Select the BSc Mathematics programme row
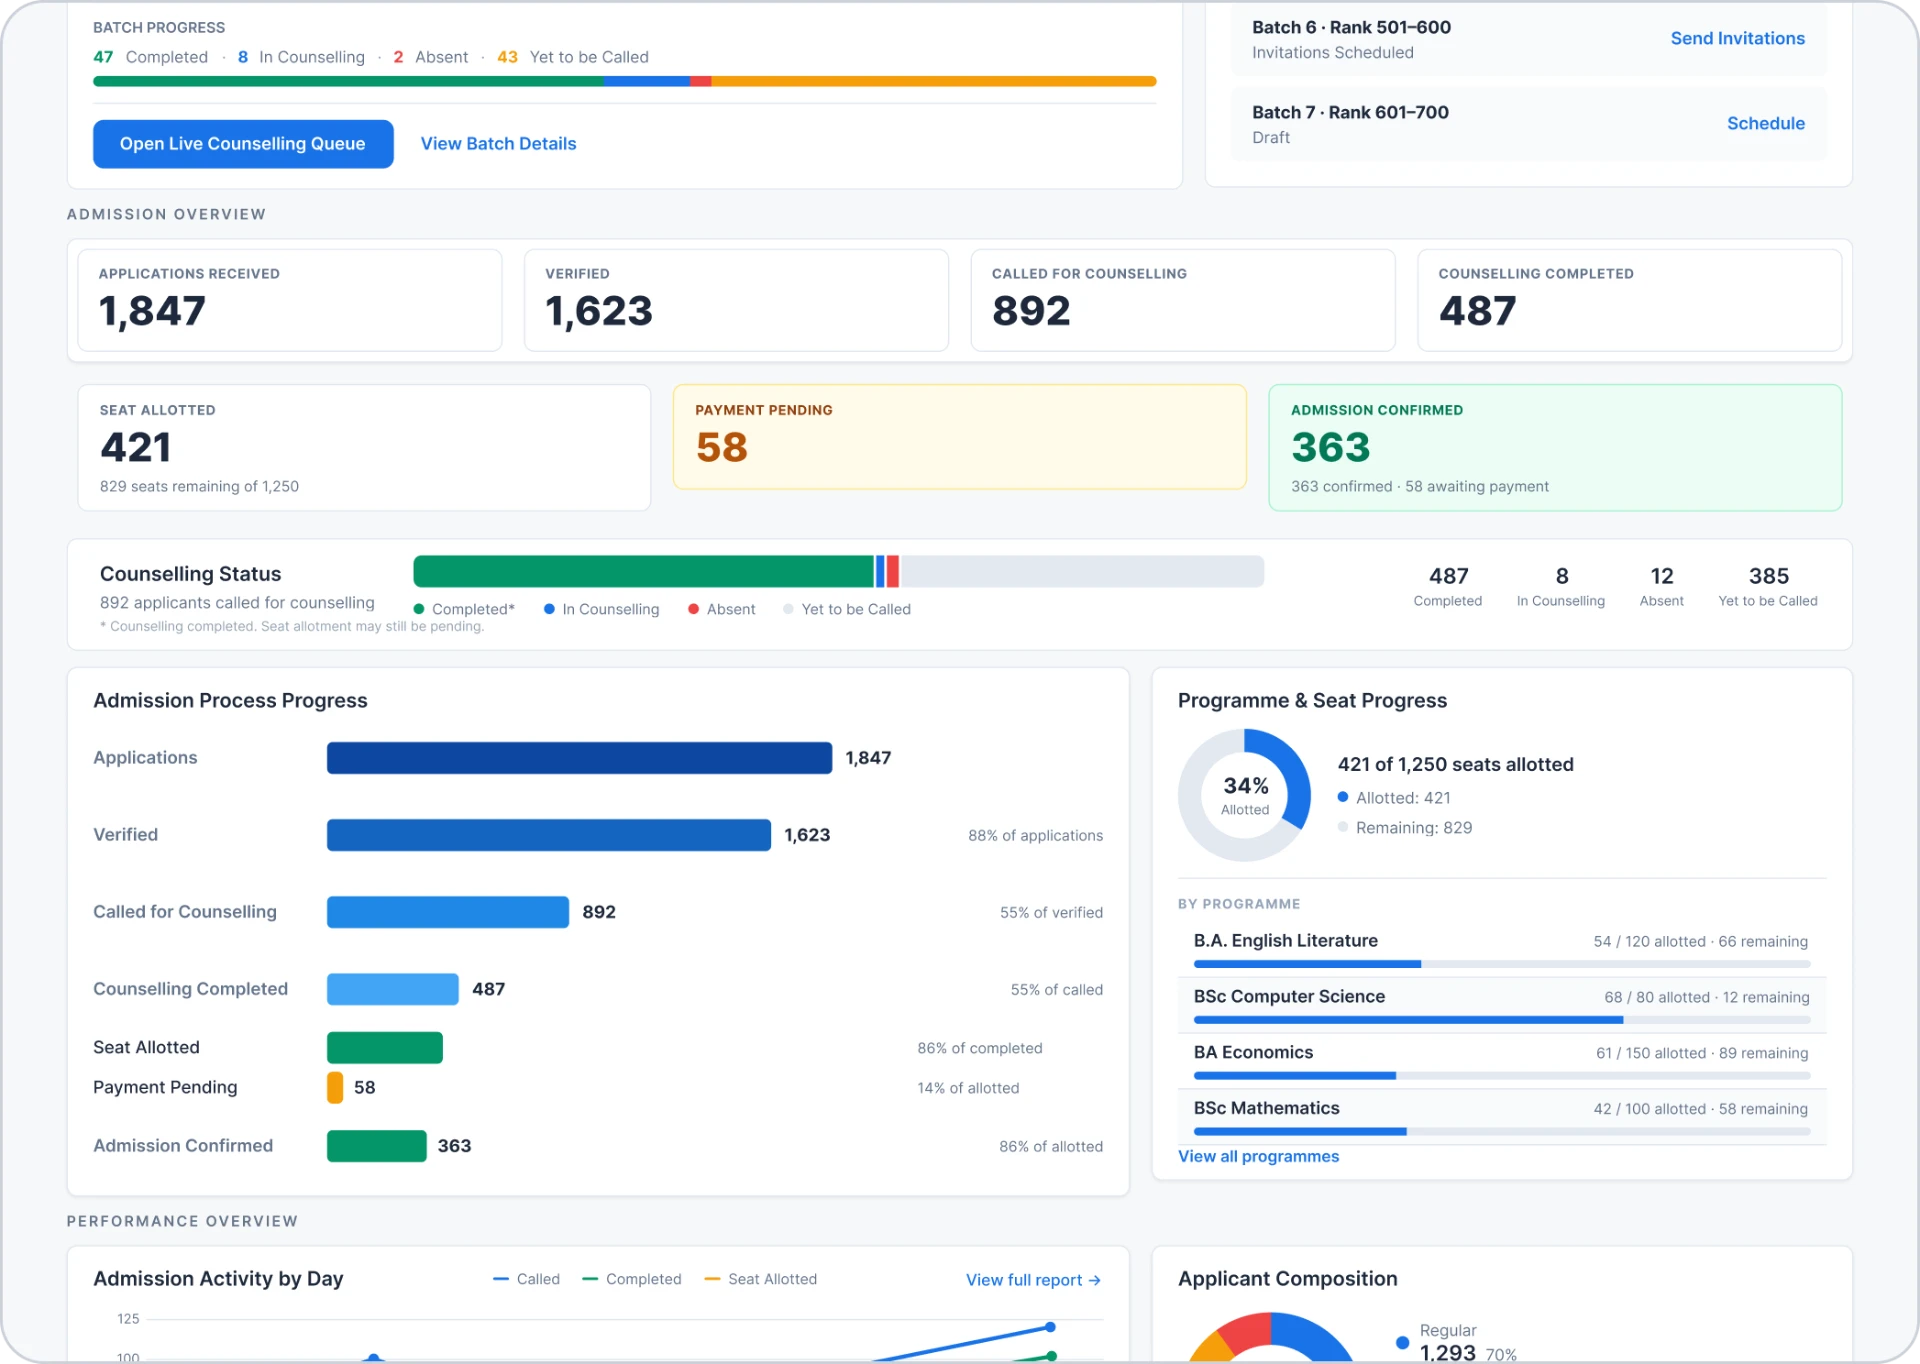Viewport: 1920px width, 1364px height. pos(1501,1118)
